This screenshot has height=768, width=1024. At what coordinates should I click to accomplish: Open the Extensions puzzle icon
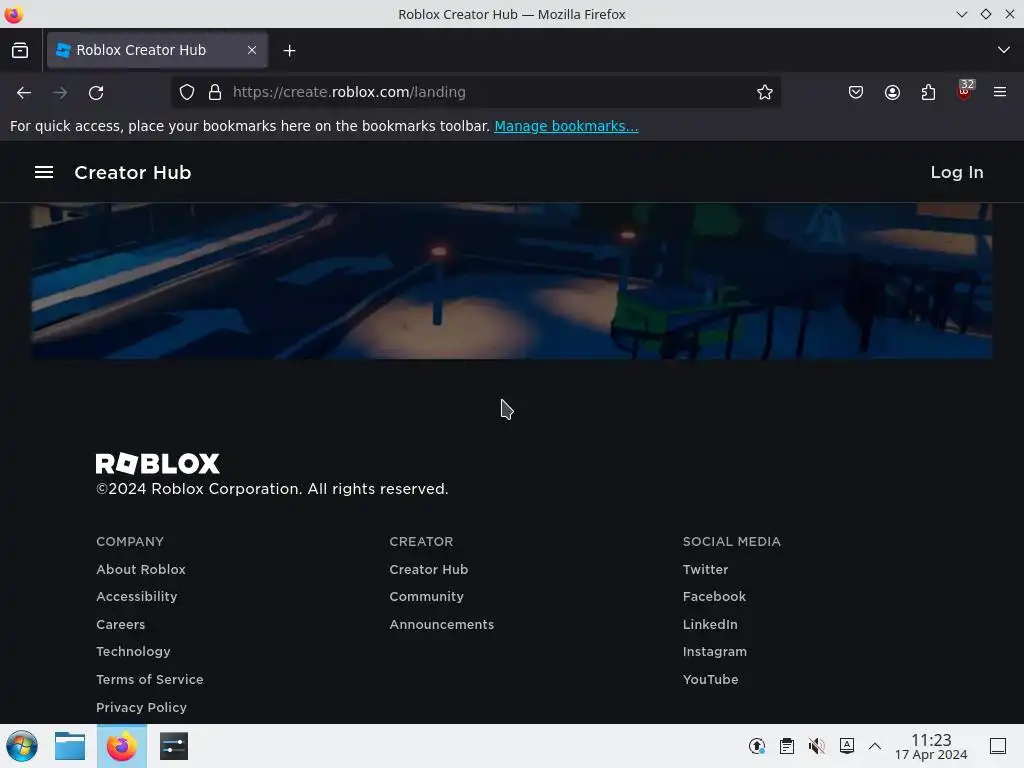(928, 92)
